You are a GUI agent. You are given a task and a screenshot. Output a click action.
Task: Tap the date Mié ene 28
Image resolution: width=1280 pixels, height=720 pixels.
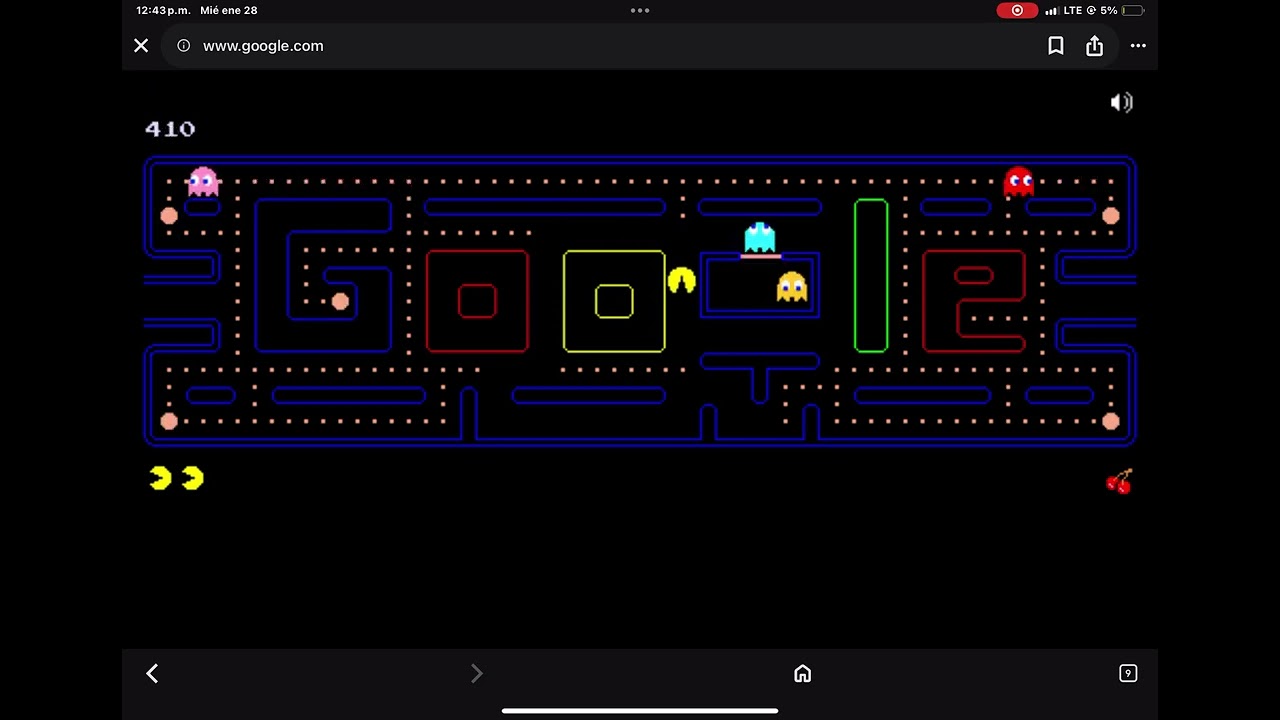pyautogui.click(x=228, y=10)
